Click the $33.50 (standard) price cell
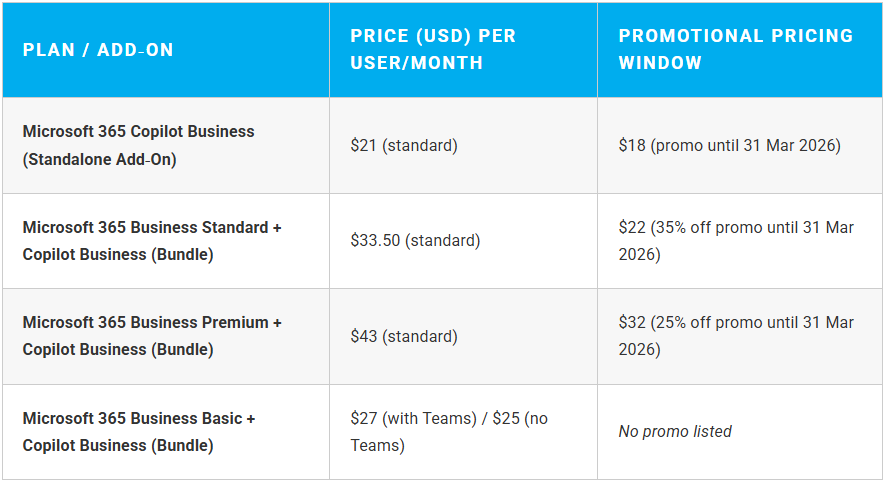Screen dimensions: 886x483 pos(415,241)
